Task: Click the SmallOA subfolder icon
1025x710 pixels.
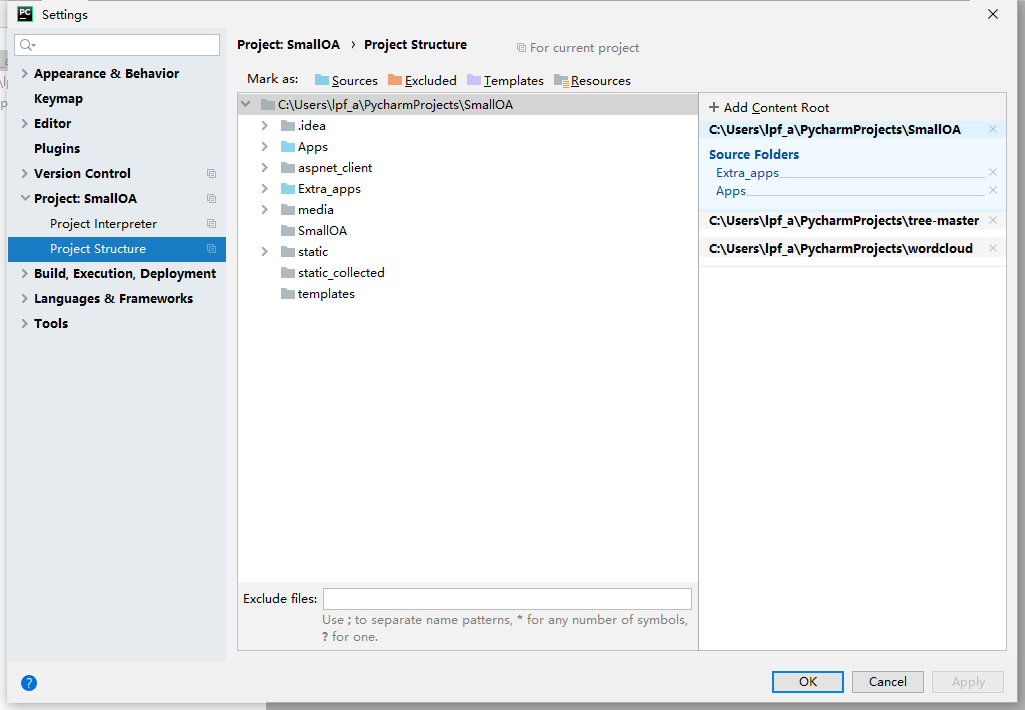Action: 288,230
